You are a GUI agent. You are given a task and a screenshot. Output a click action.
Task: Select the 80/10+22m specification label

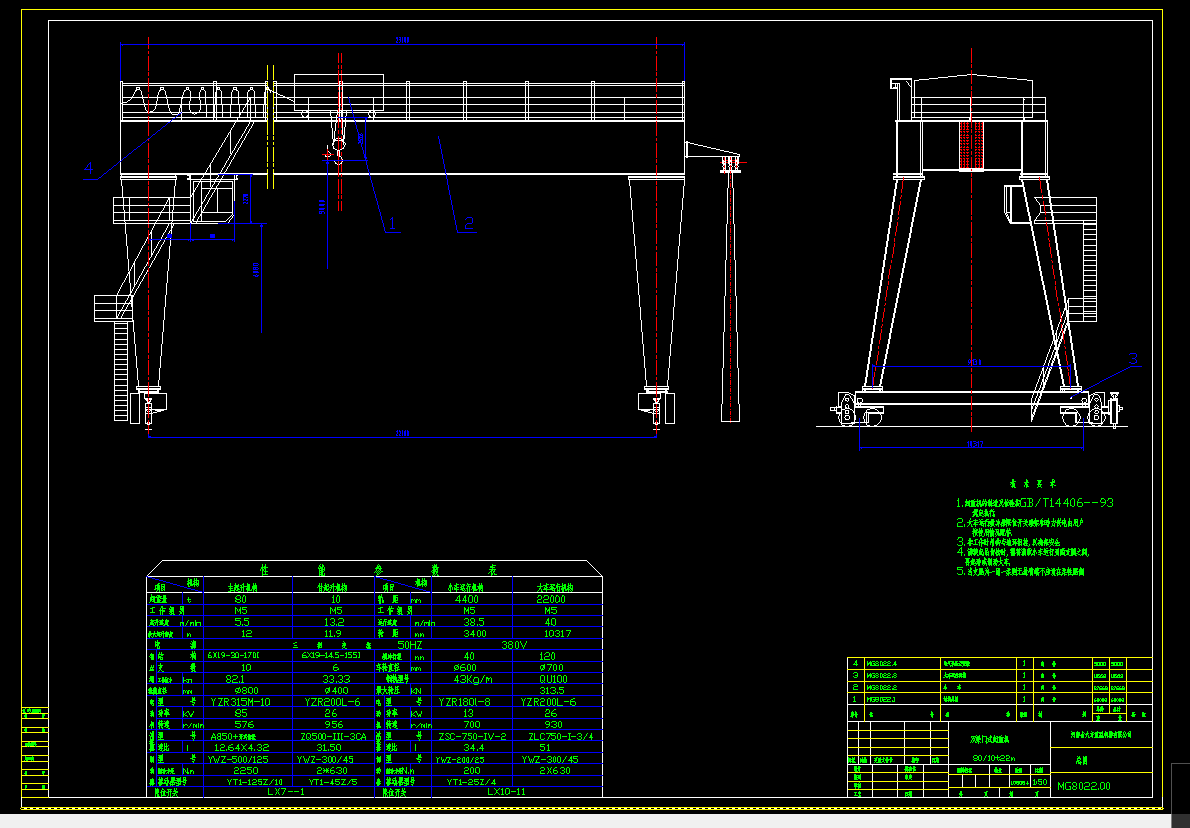[993, 758]
